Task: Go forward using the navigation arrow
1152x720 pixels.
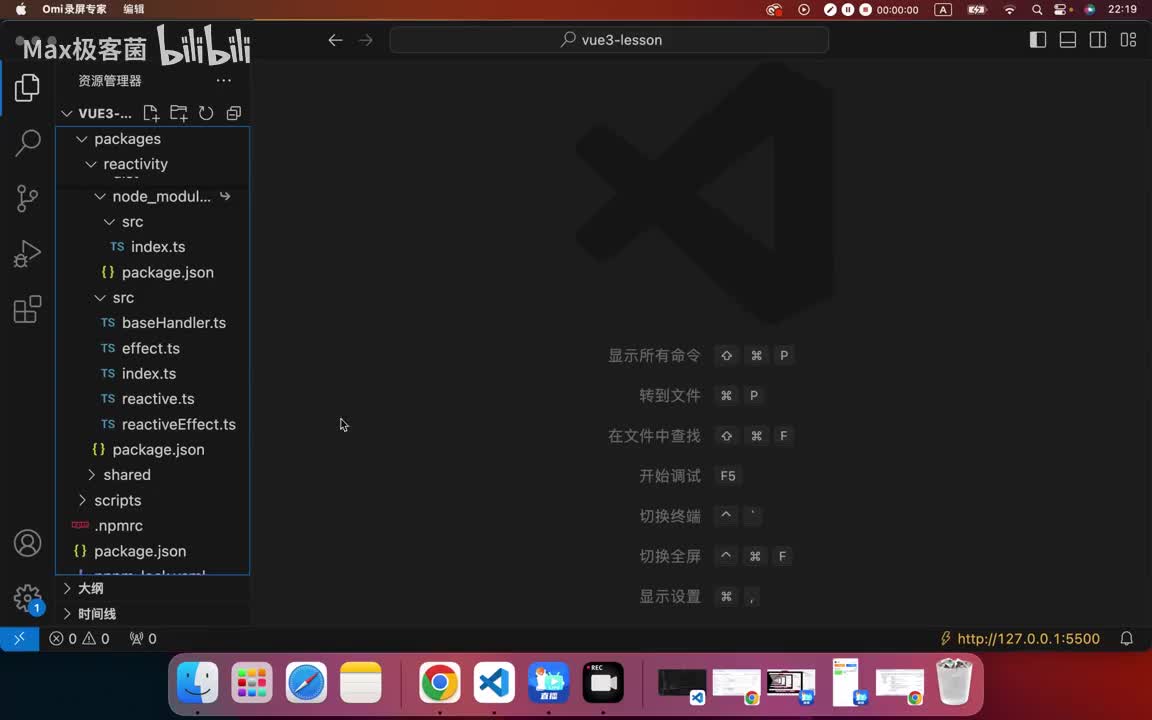Action: (366, 40)
